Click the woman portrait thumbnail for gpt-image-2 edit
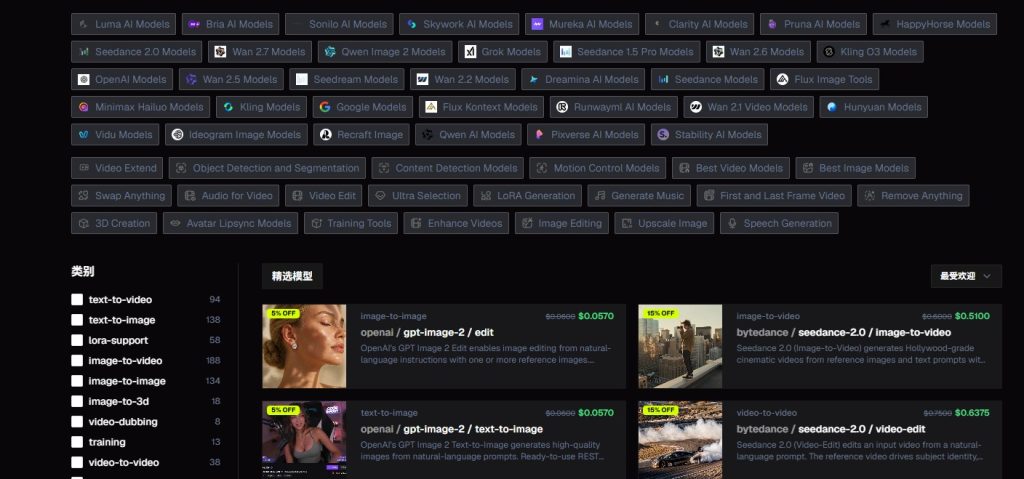This screenshot has height=479, width=1024. [304, 346]
